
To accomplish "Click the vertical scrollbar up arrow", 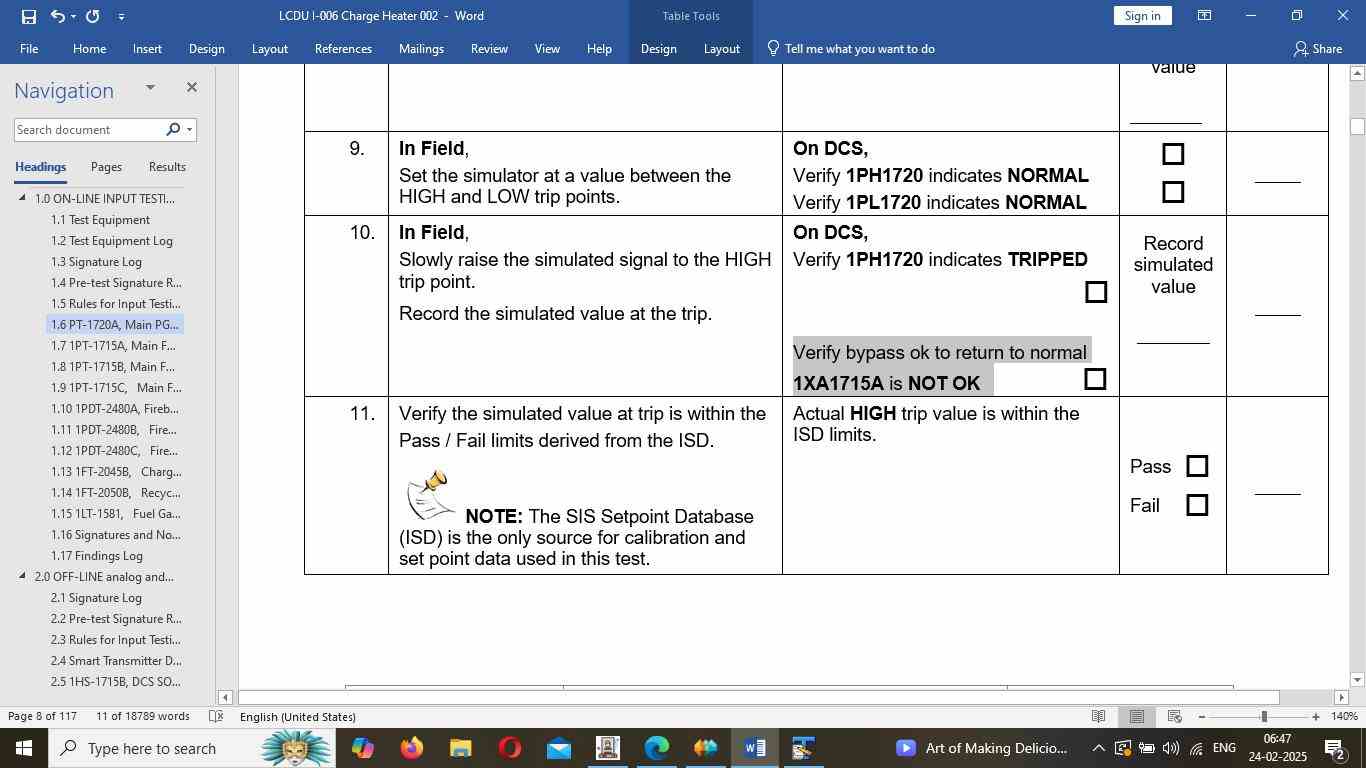I will 1357,73.
